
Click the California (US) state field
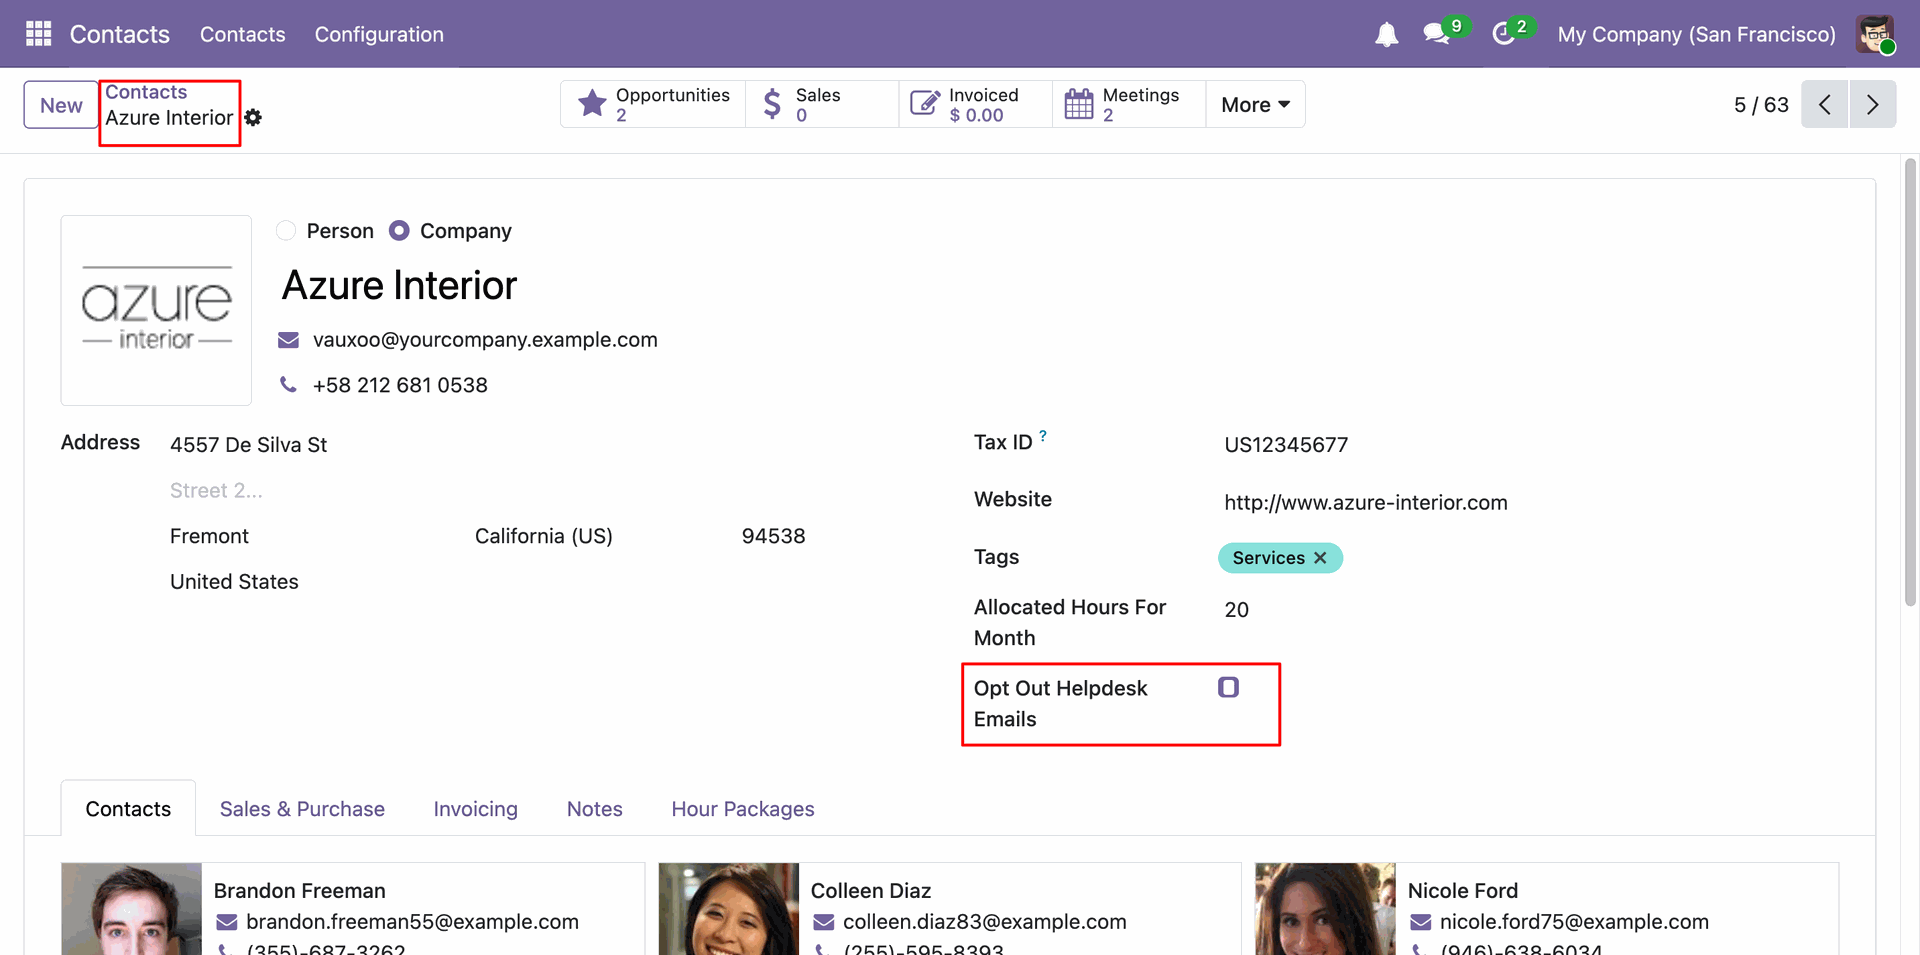pos(543,536)
